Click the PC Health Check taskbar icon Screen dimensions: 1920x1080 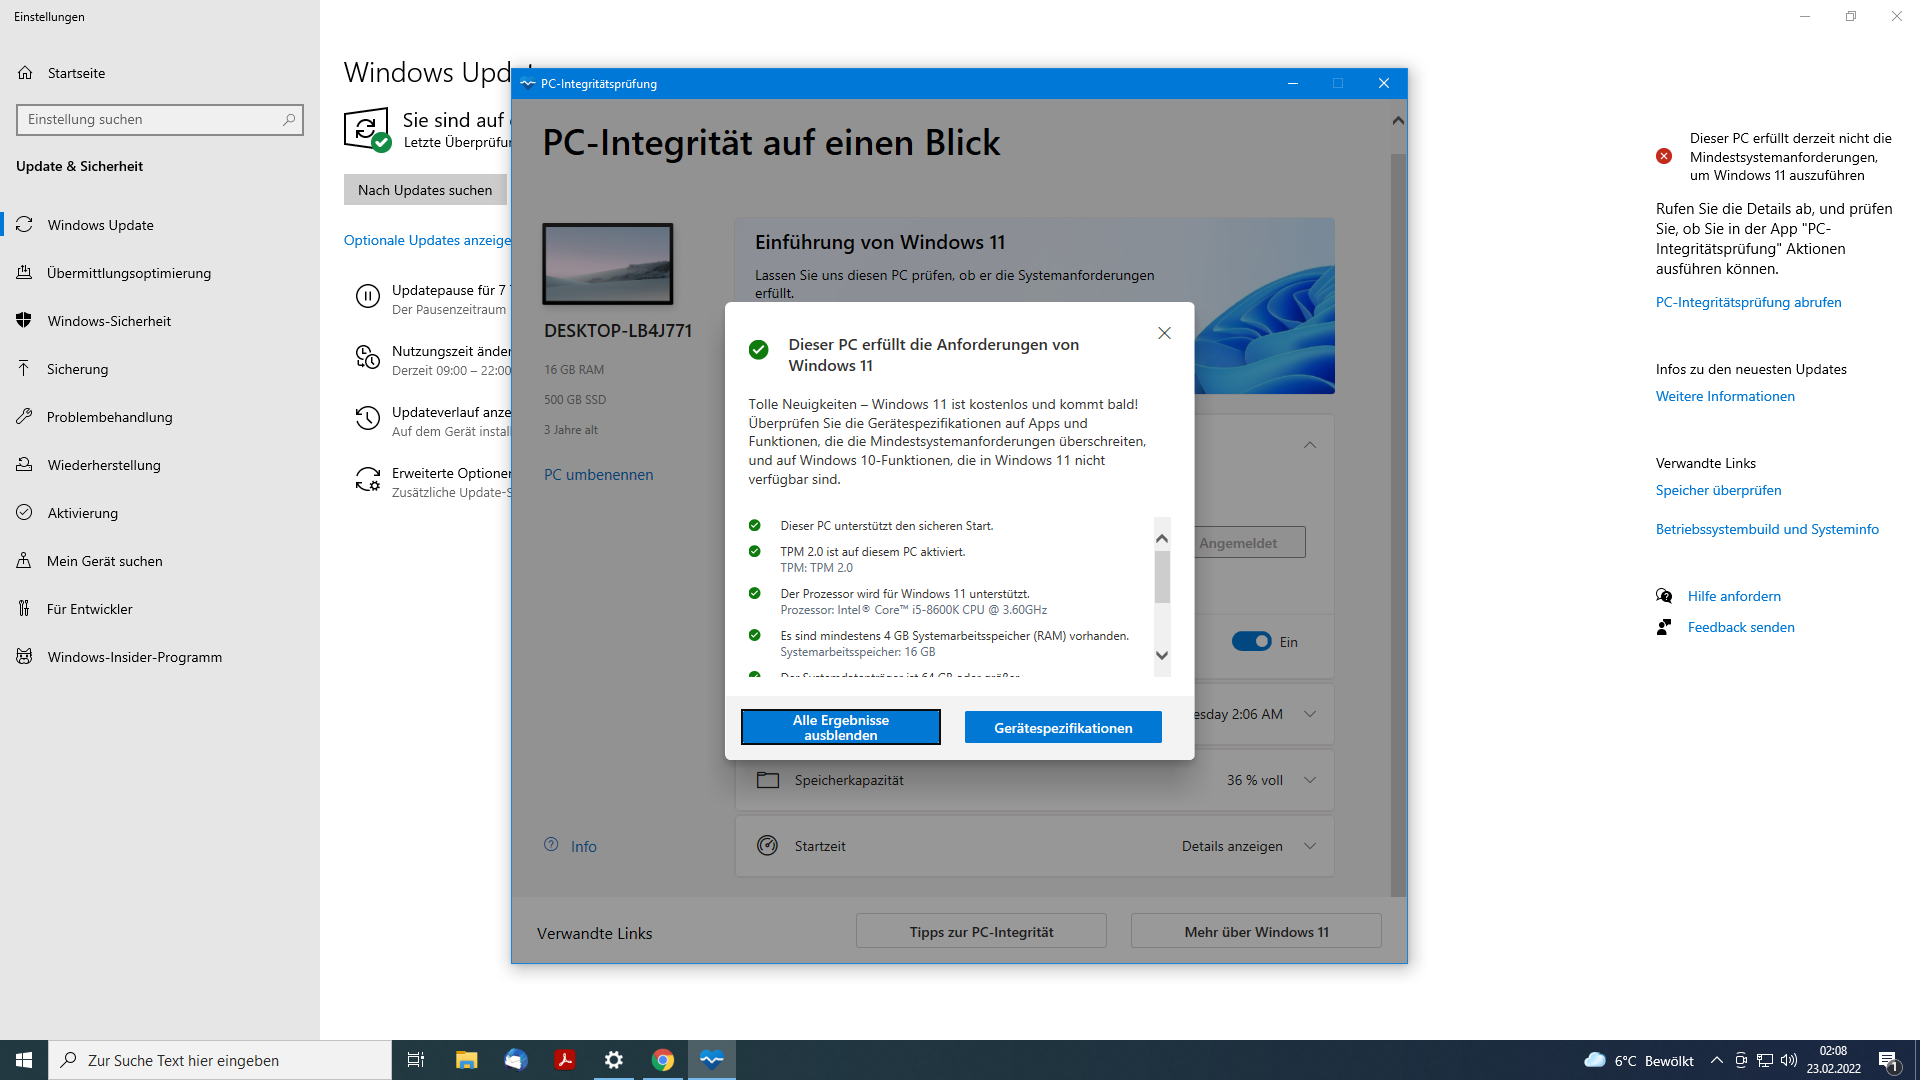[x=712, y=1060]
